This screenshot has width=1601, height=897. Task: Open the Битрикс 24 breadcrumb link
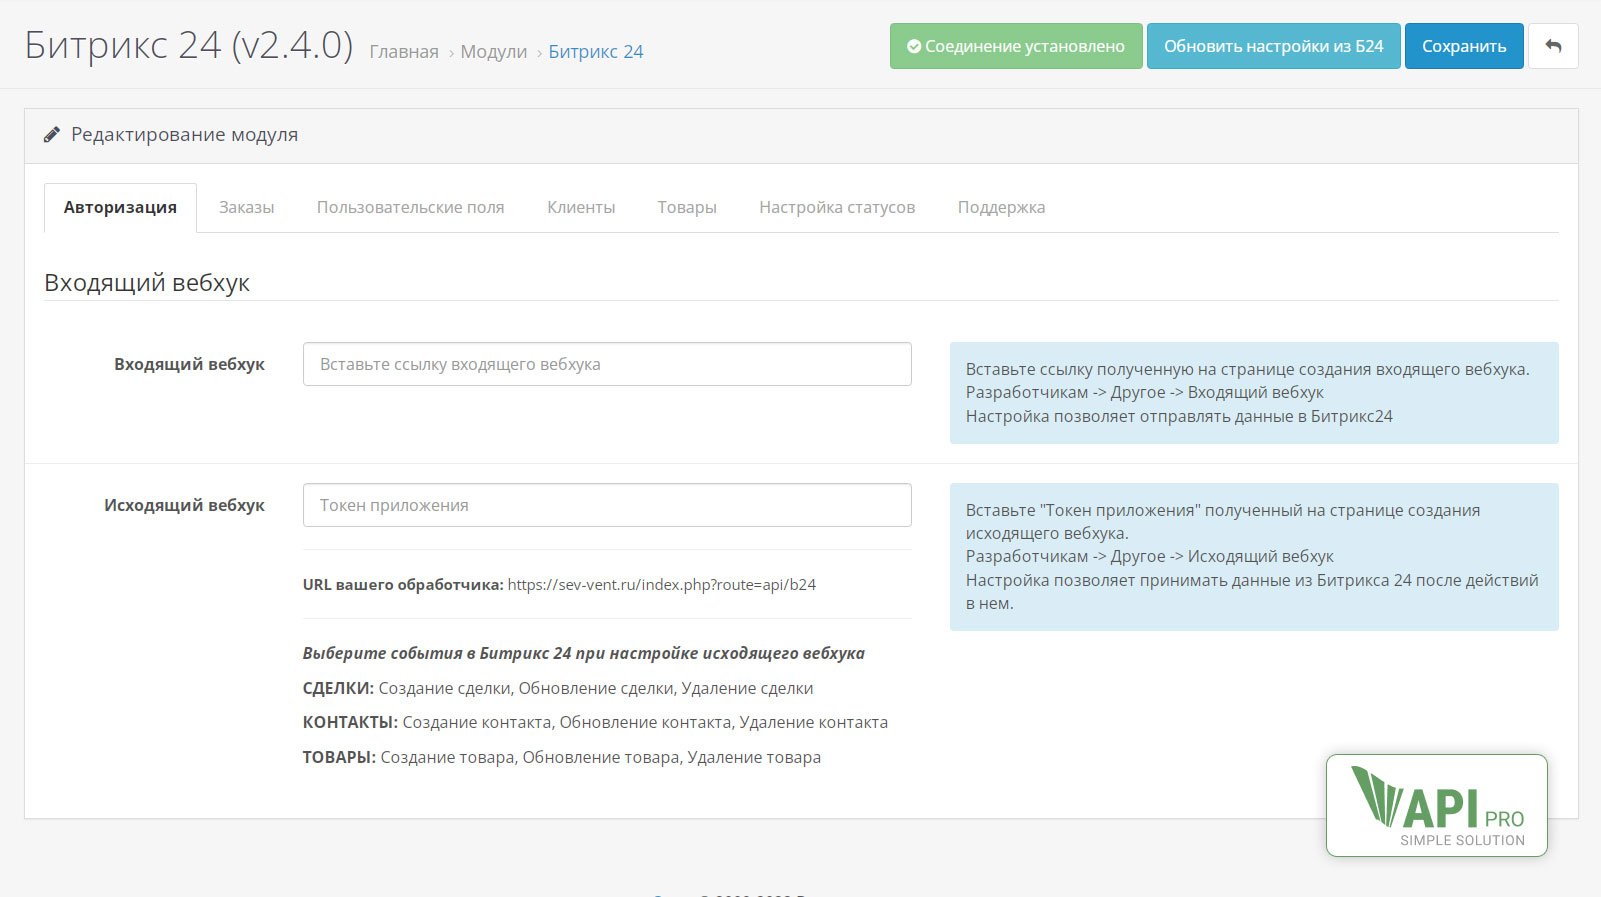click(x=596, y=52)
